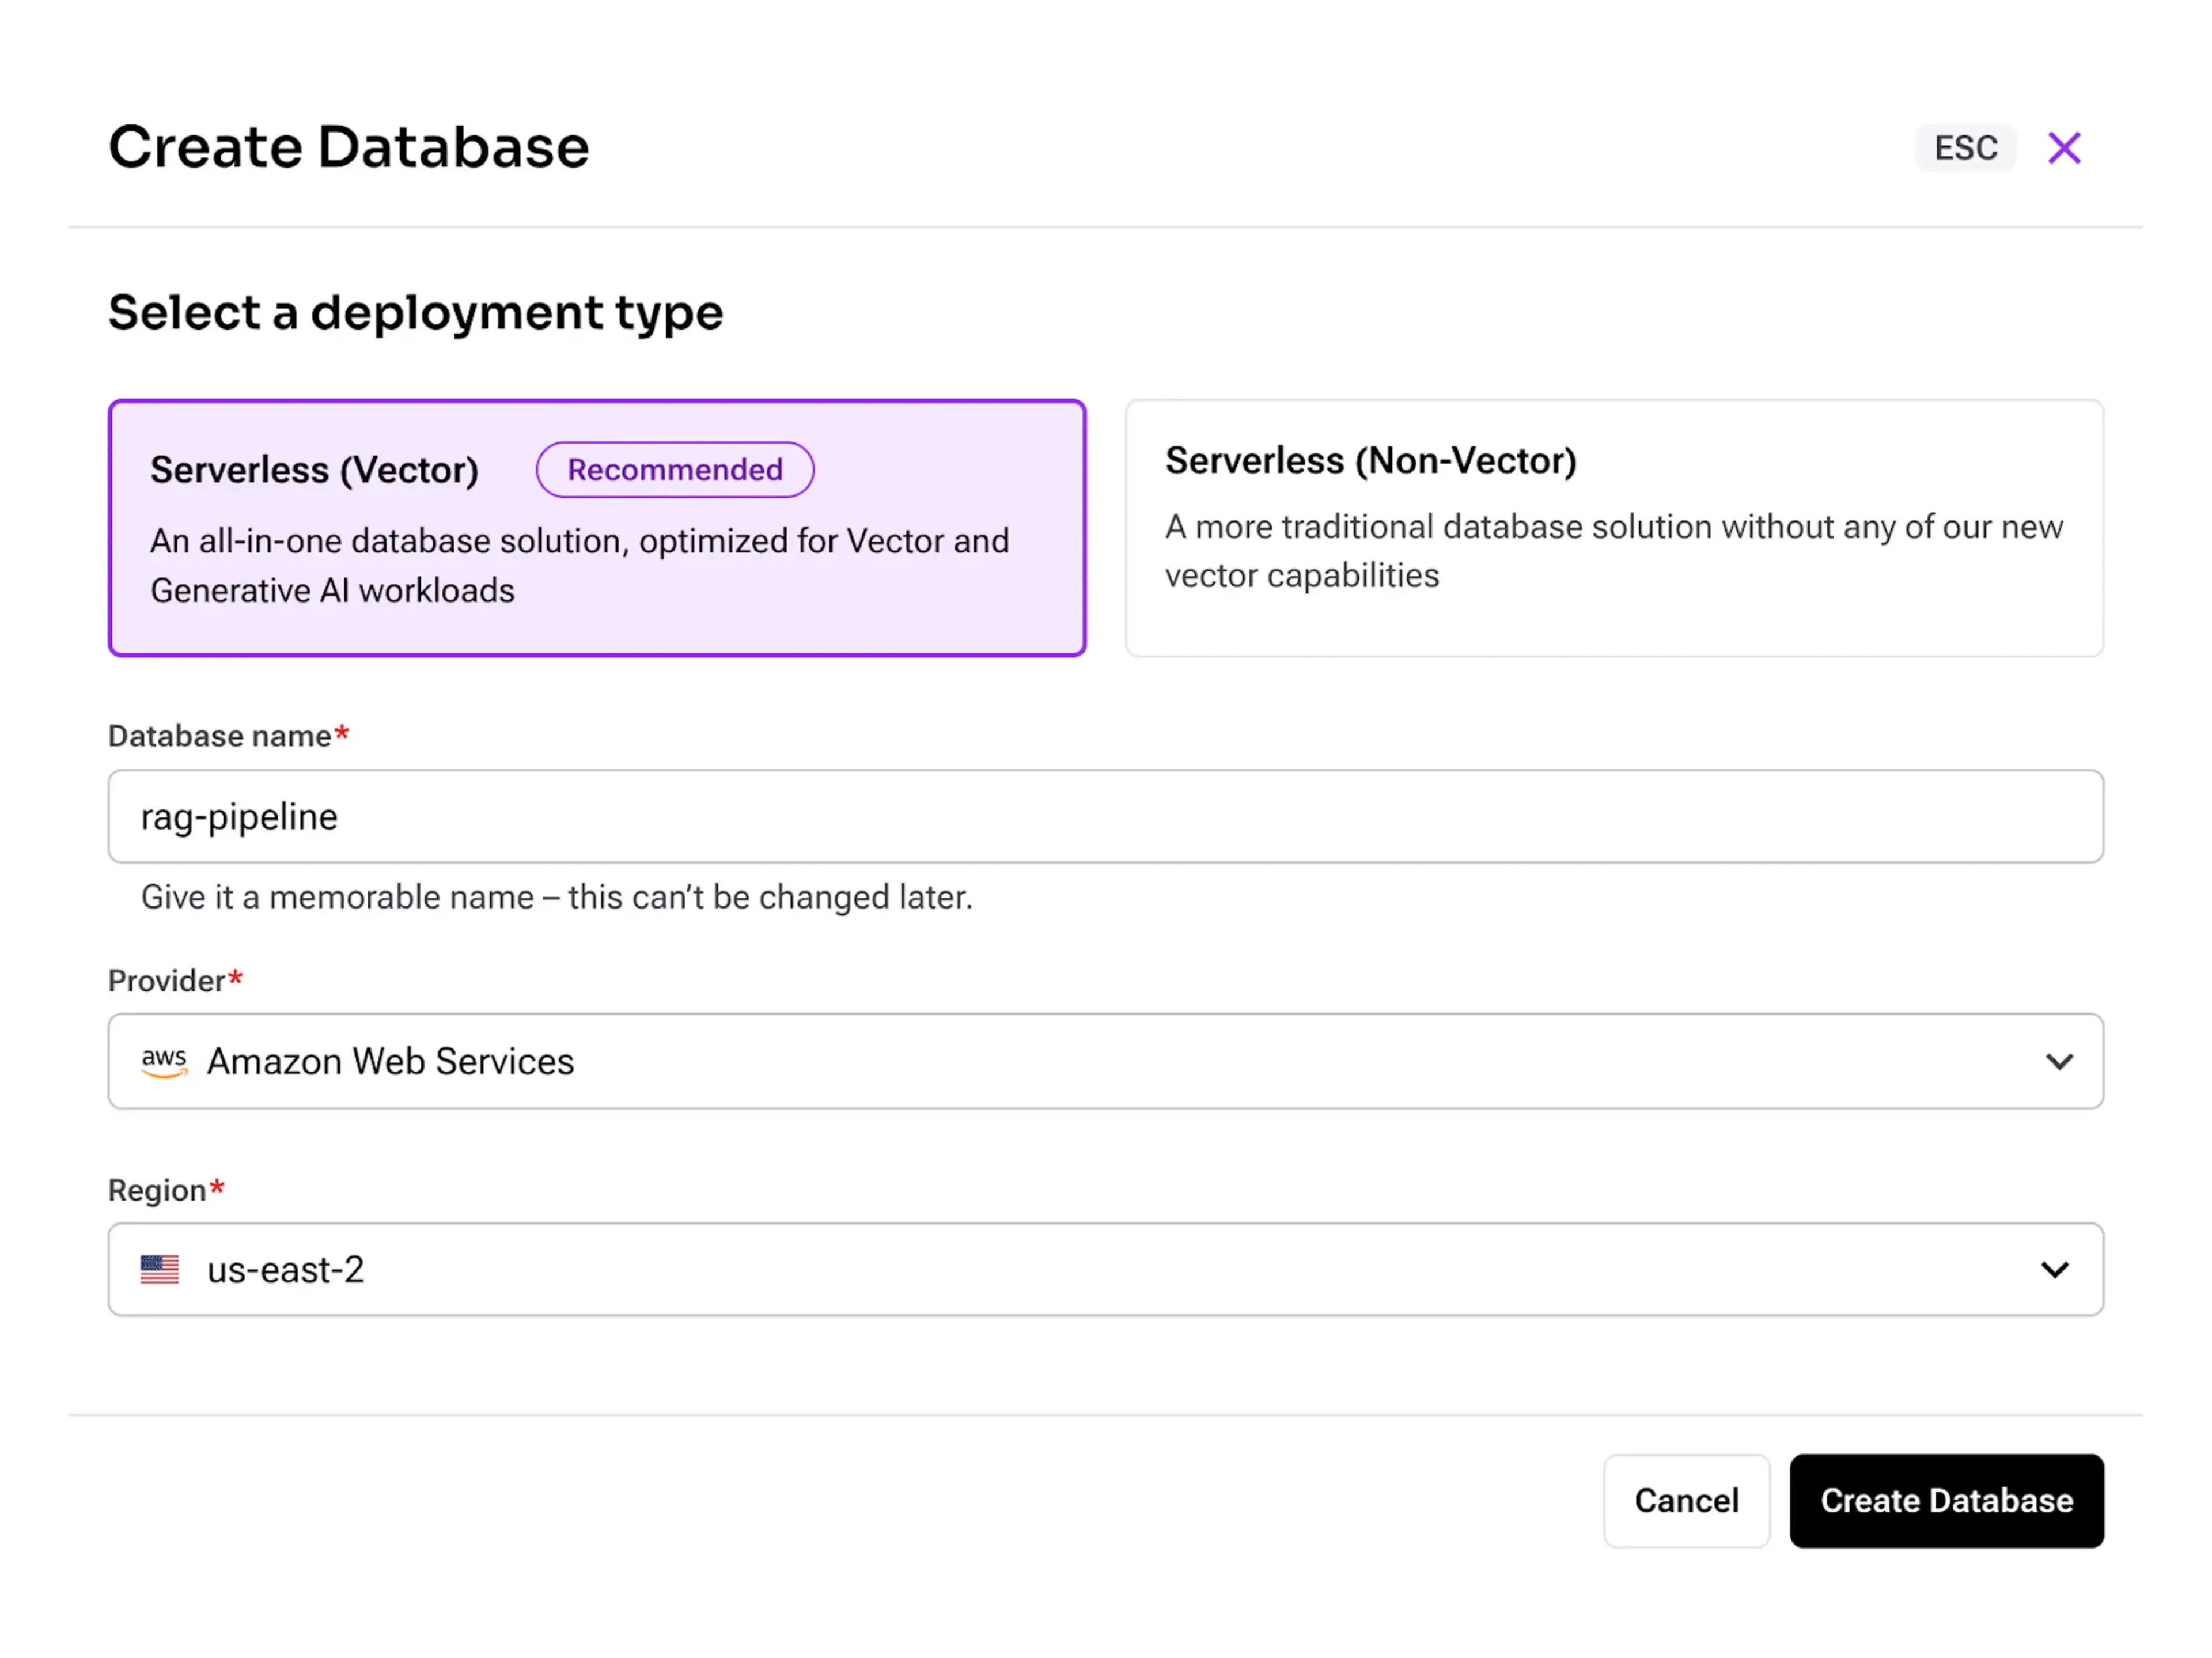Viewport: 2212px width, 1658px height.
Task: Select Serverless (Vector) deployment type
Action: 314,471
